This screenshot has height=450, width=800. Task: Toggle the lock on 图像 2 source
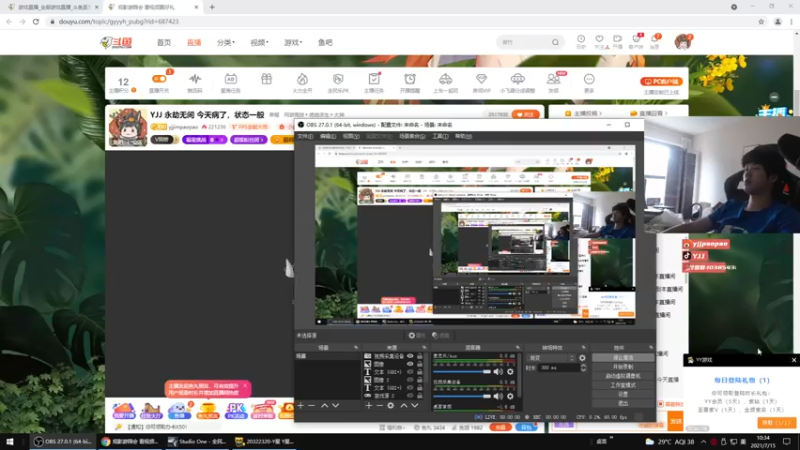point(420,380)
